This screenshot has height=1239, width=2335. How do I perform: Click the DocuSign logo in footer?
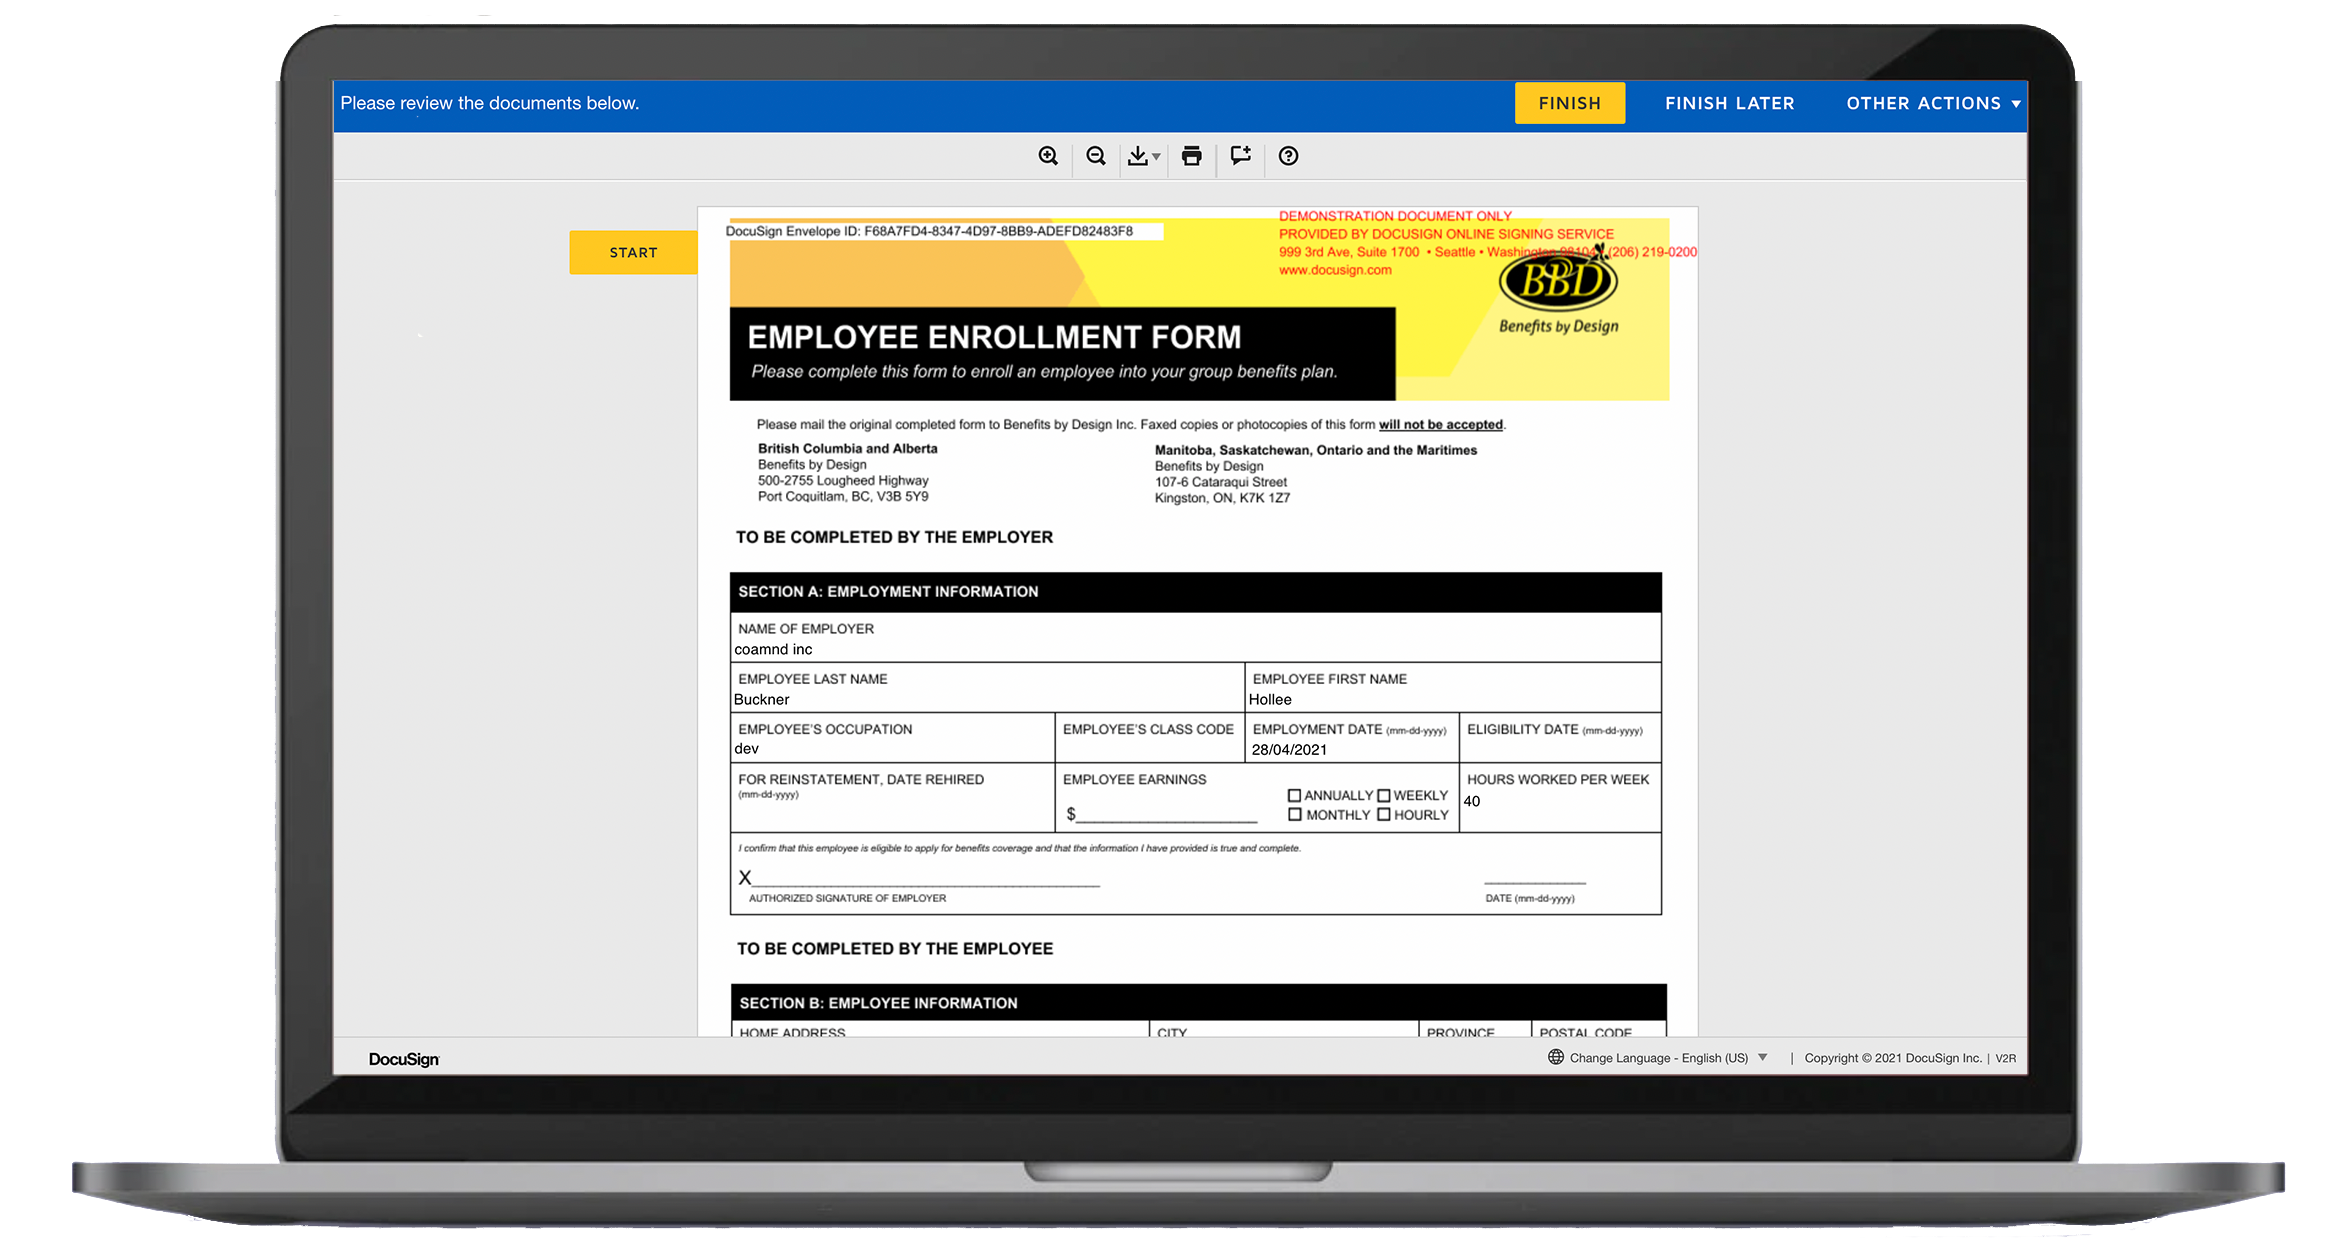(404, 1059)
